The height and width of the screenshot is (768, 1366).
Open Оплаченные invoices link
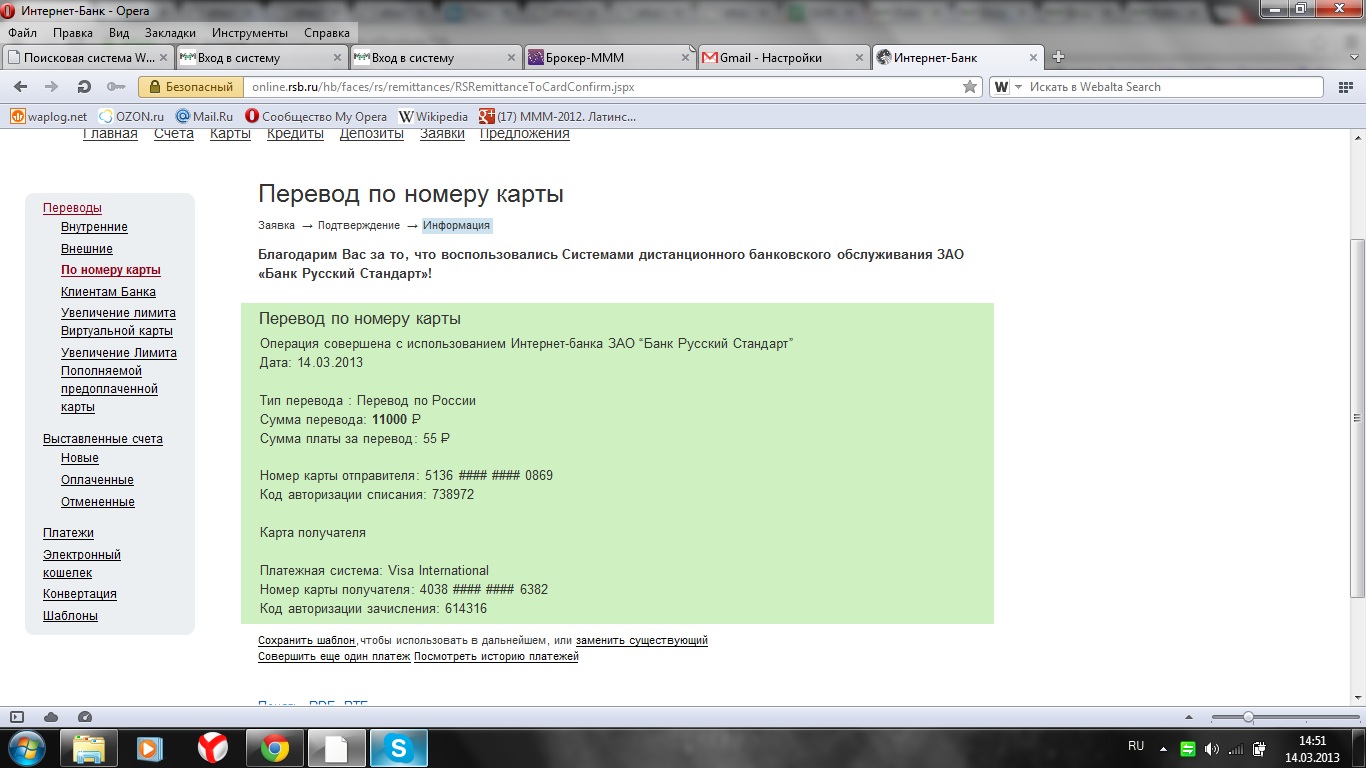(x=97, y=480)
